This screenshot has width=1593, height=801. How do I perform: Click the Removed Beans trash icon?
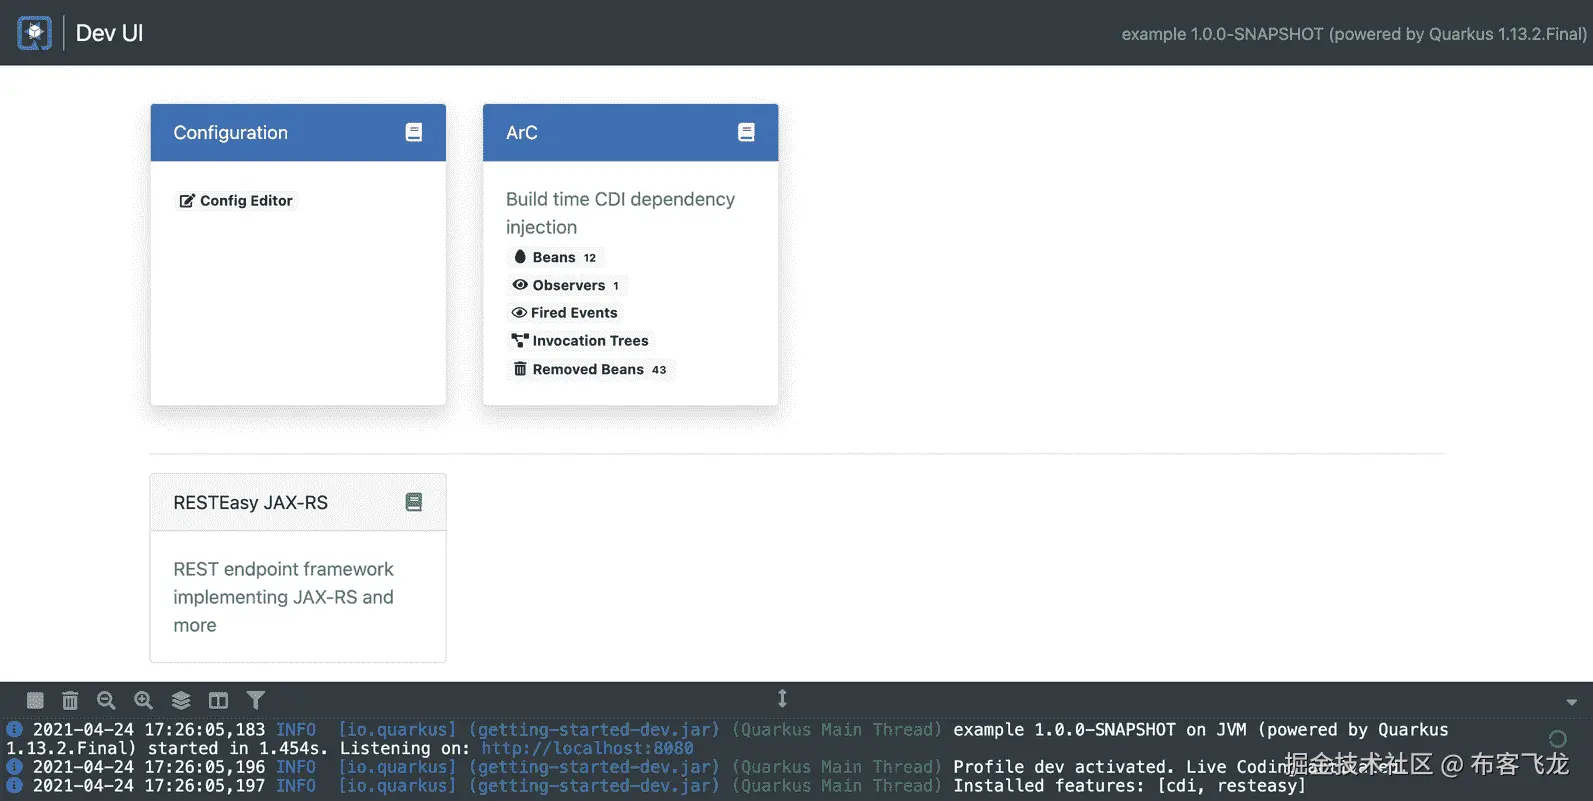click(x=520, y=369)
